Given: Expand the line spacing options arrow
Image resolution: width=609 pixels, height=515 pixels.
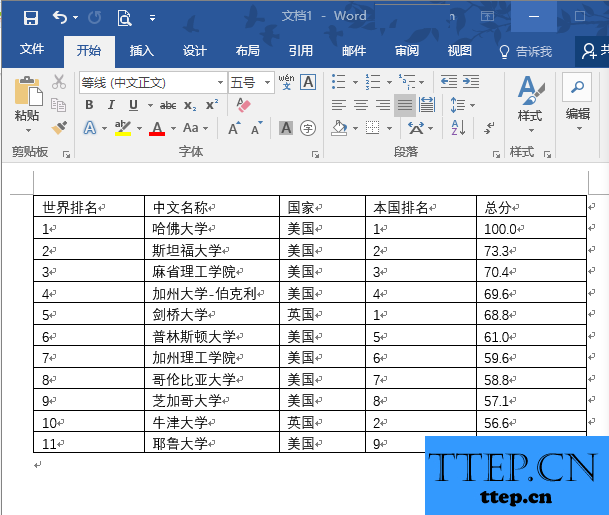Looking at the screenshot, I should tap(473, 105).
